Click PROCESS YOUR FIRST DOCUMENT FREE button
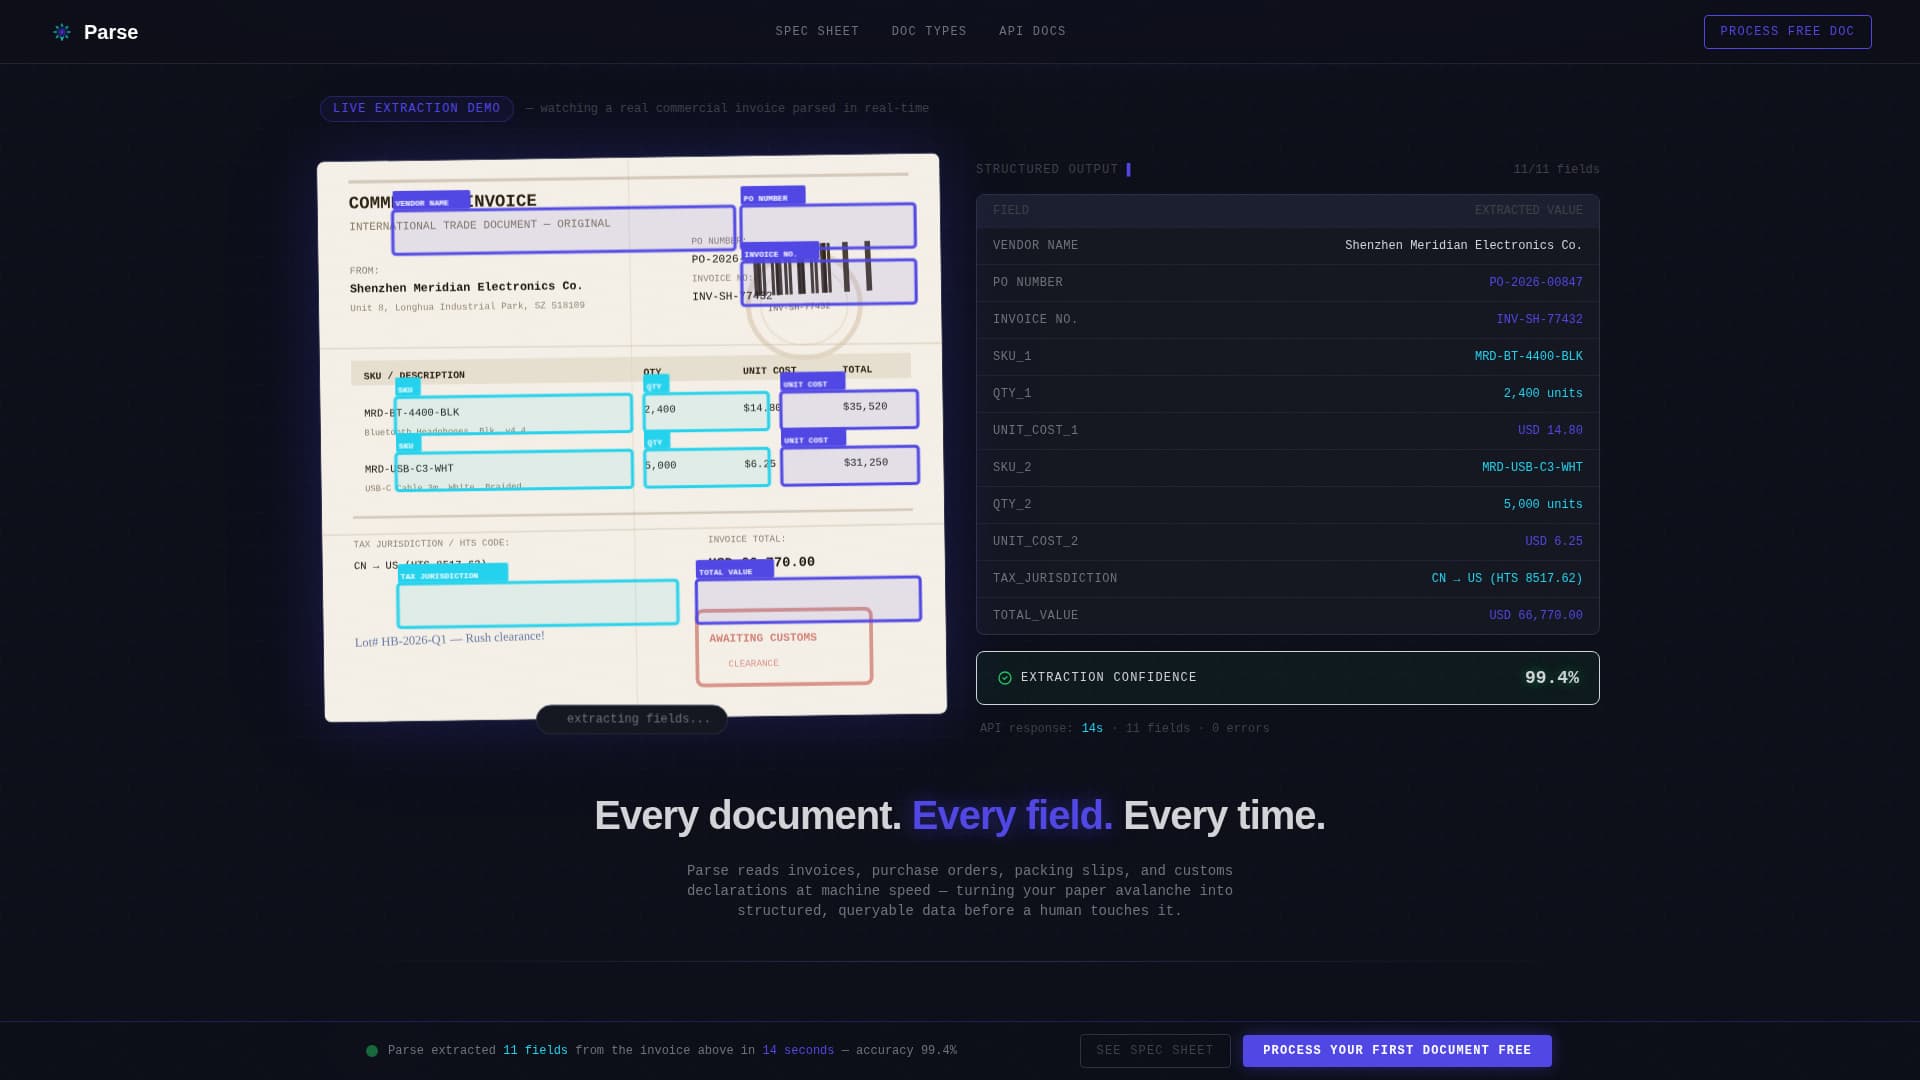 tap(1397, 1051)
